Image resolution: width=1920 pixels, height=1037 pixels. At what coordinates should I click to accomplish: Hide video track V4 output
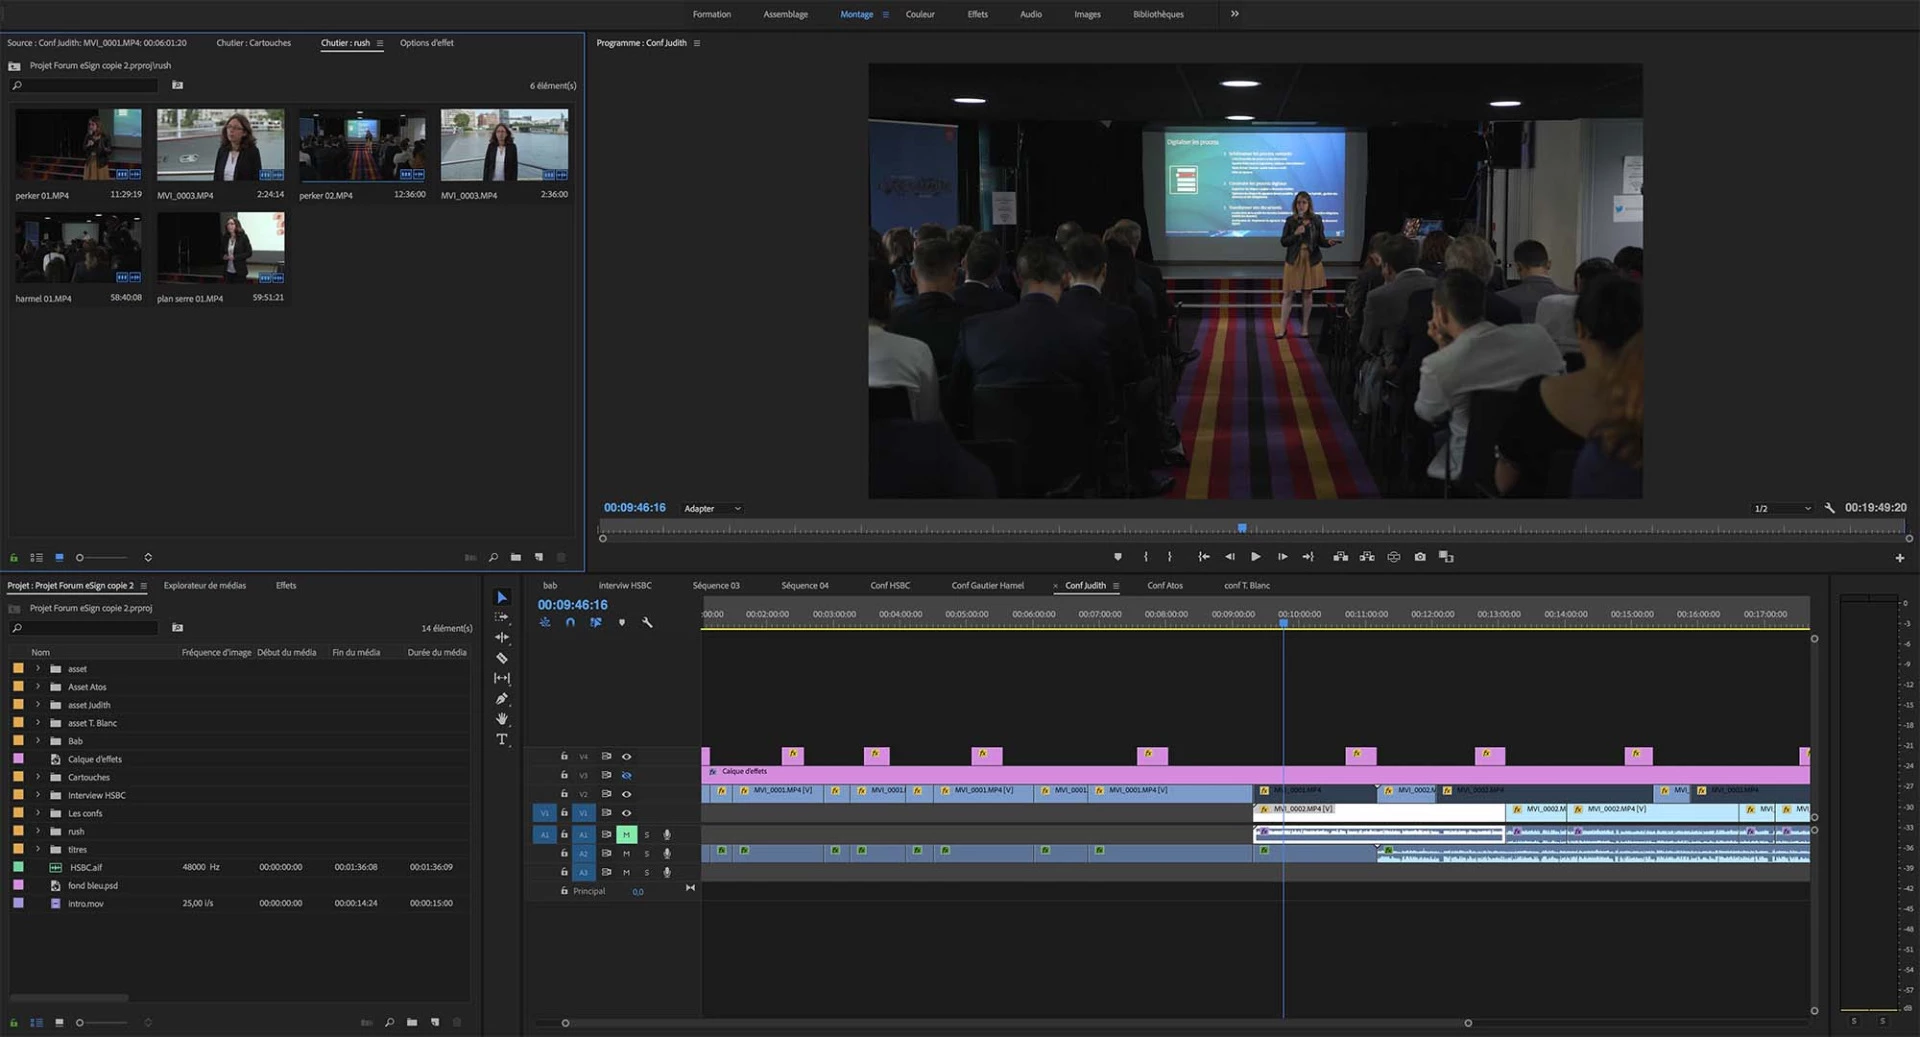point(626,757)
